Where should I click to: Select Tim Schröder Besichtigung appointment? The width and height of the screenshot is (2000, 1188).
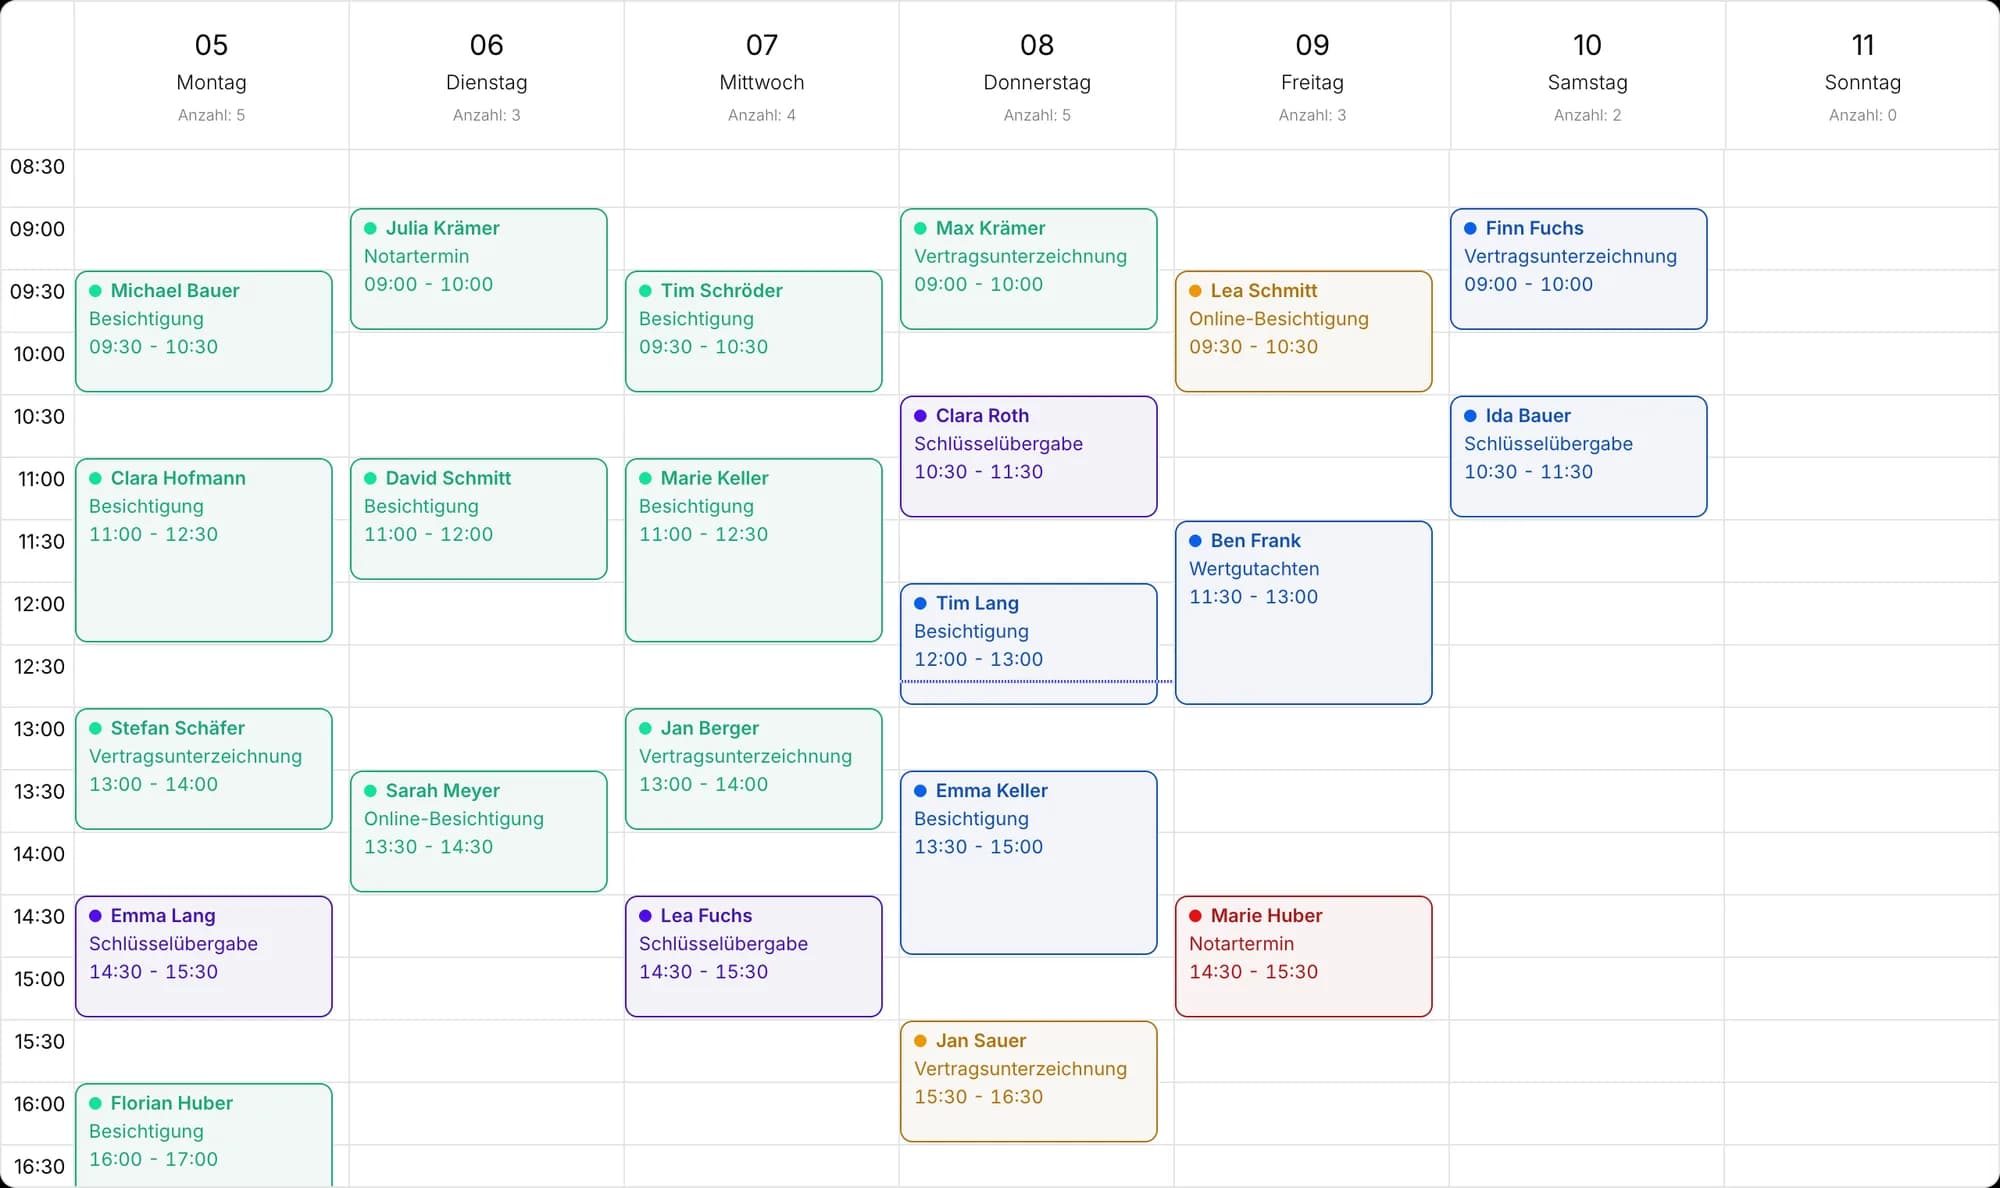click(x=754, y=331)
